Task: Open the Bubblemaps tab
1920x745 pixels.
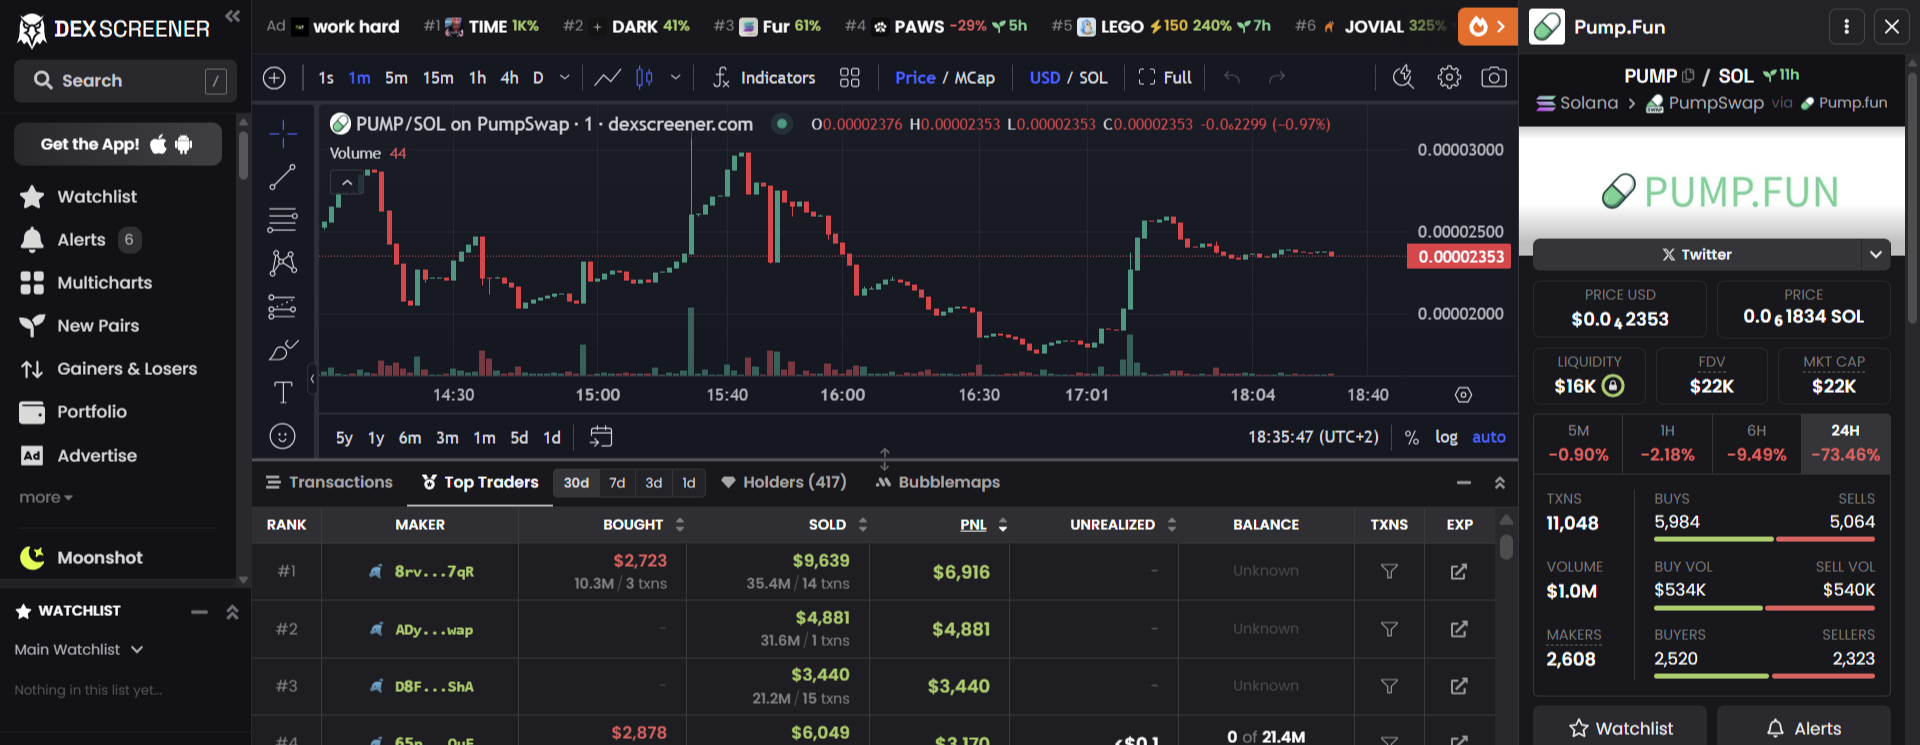Action: [x=938, y=483]
